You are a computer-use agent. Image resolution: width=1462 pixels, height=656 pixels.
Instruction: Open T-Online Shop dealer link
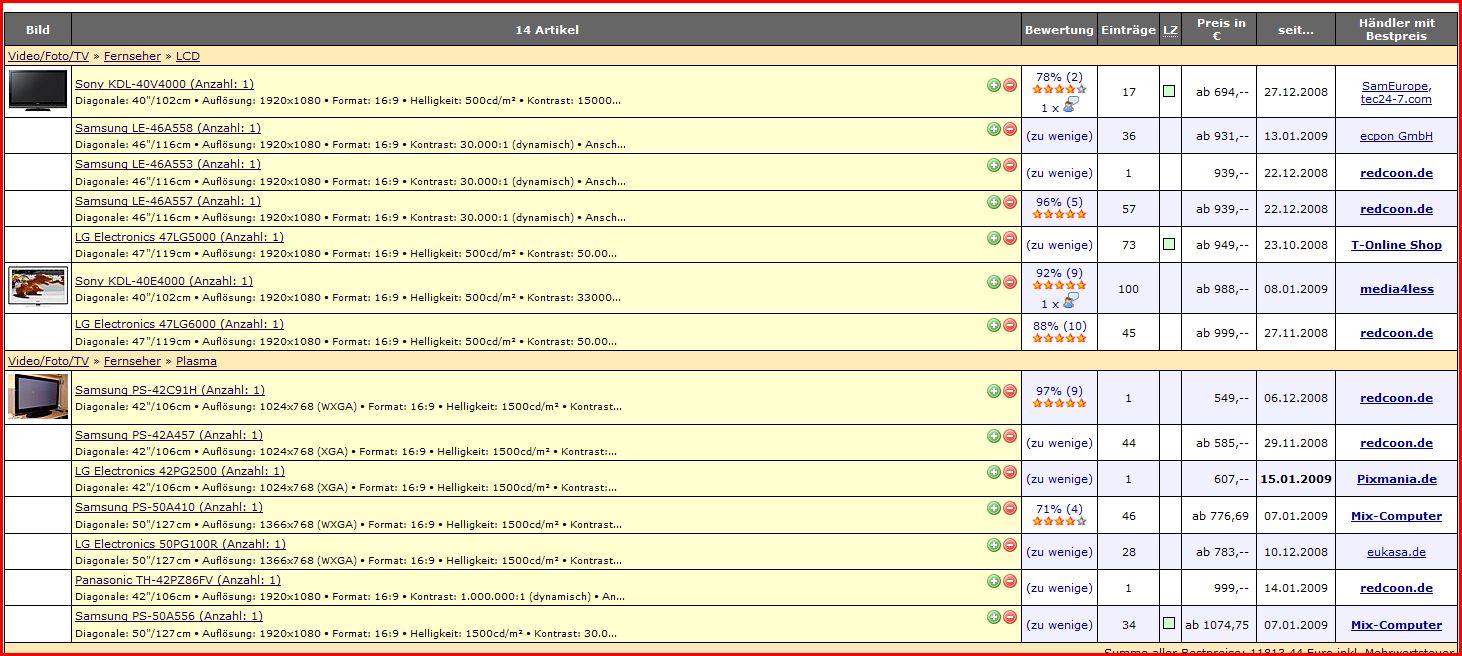click(x=1396, y=245)
